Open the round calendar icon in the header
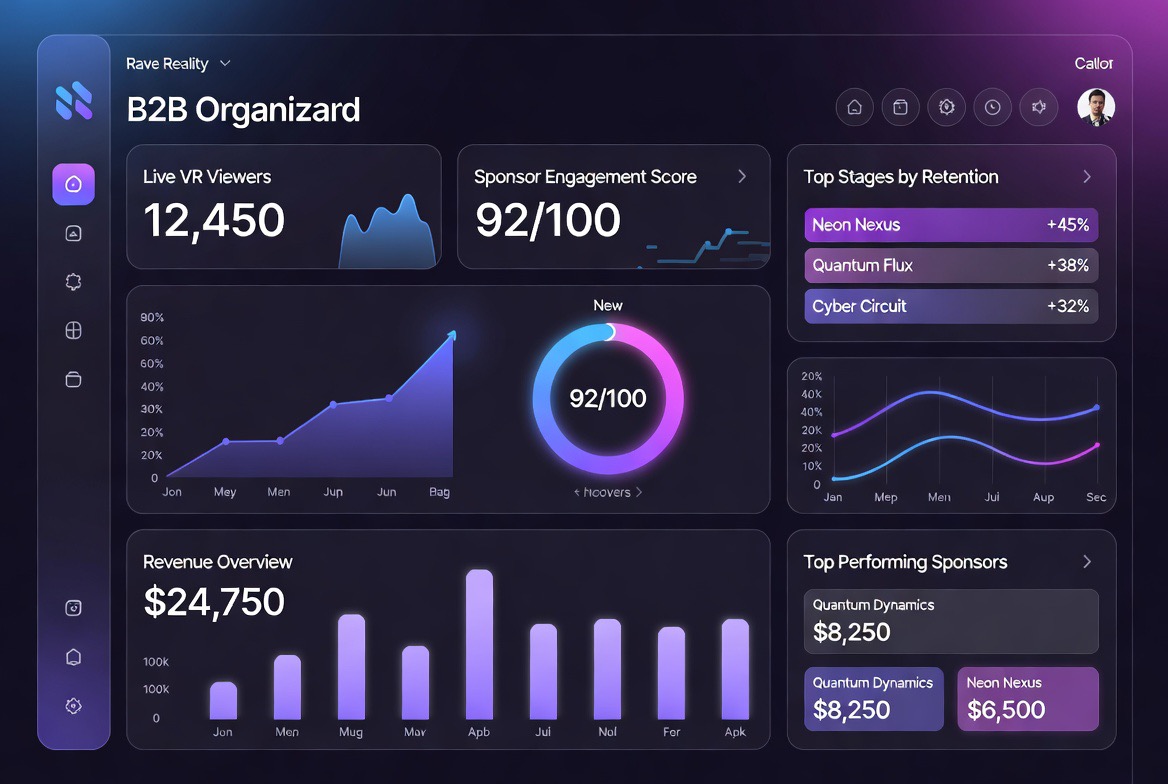The width and height of the screenshot is (1168, 784). [x=901, y=107]
